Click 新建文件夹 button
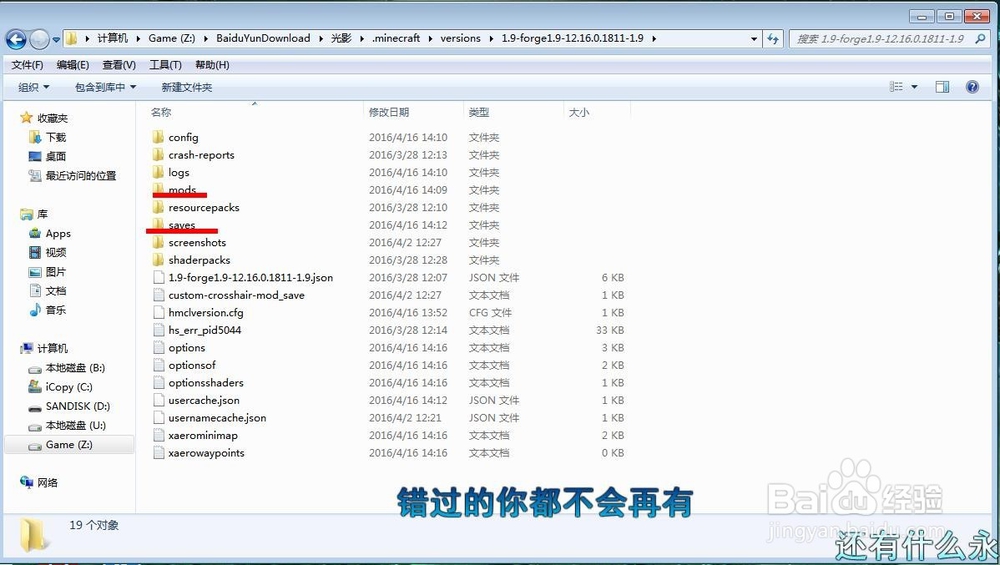The image size is (1000, 565). click(187, 87)
